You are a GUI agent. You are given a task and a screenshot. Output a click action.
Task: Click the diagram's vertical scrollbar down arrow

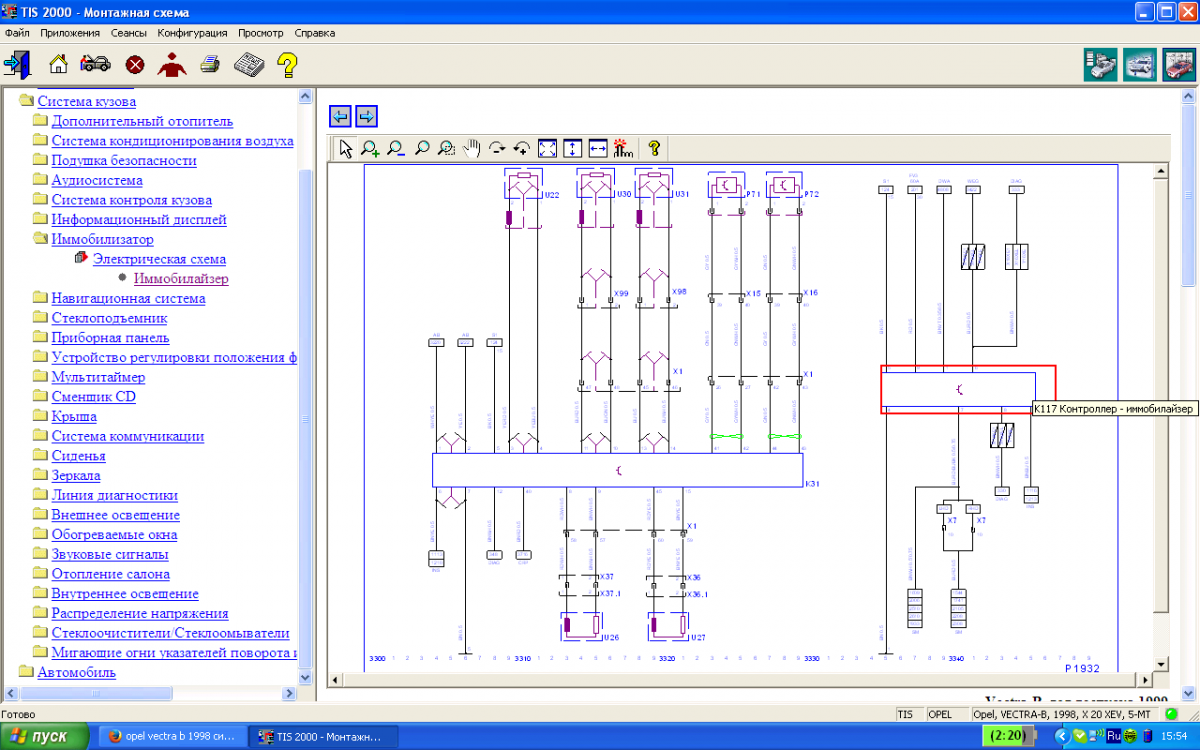coord(1160,665)
